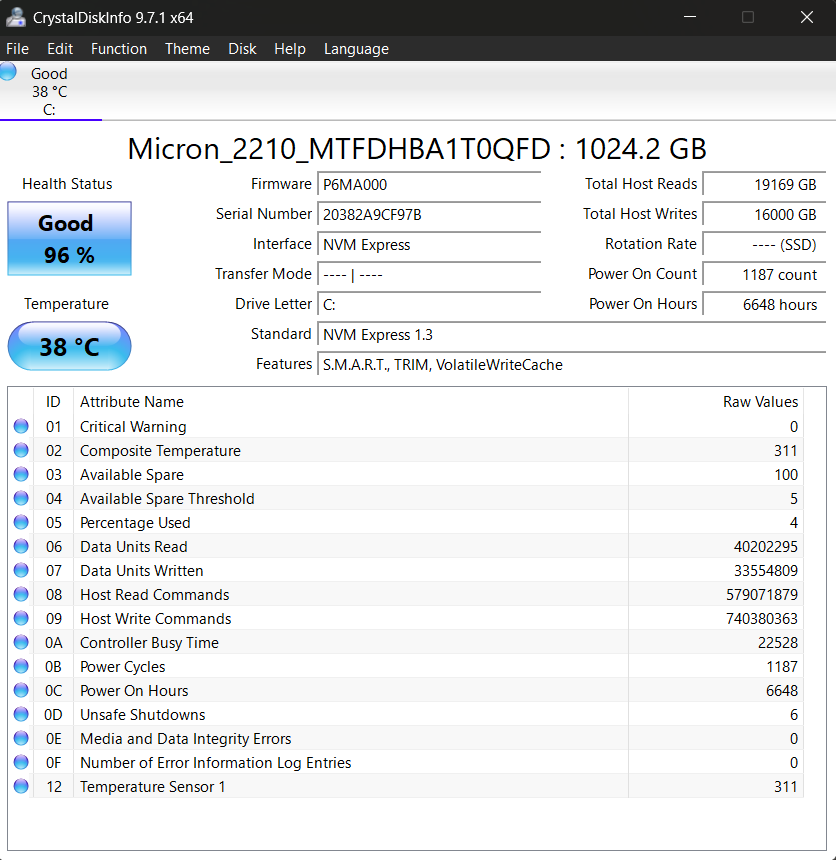Open the Function menu
Image resolution: width=836 pixels, height=860 pixels.
[x=119, y=48]
